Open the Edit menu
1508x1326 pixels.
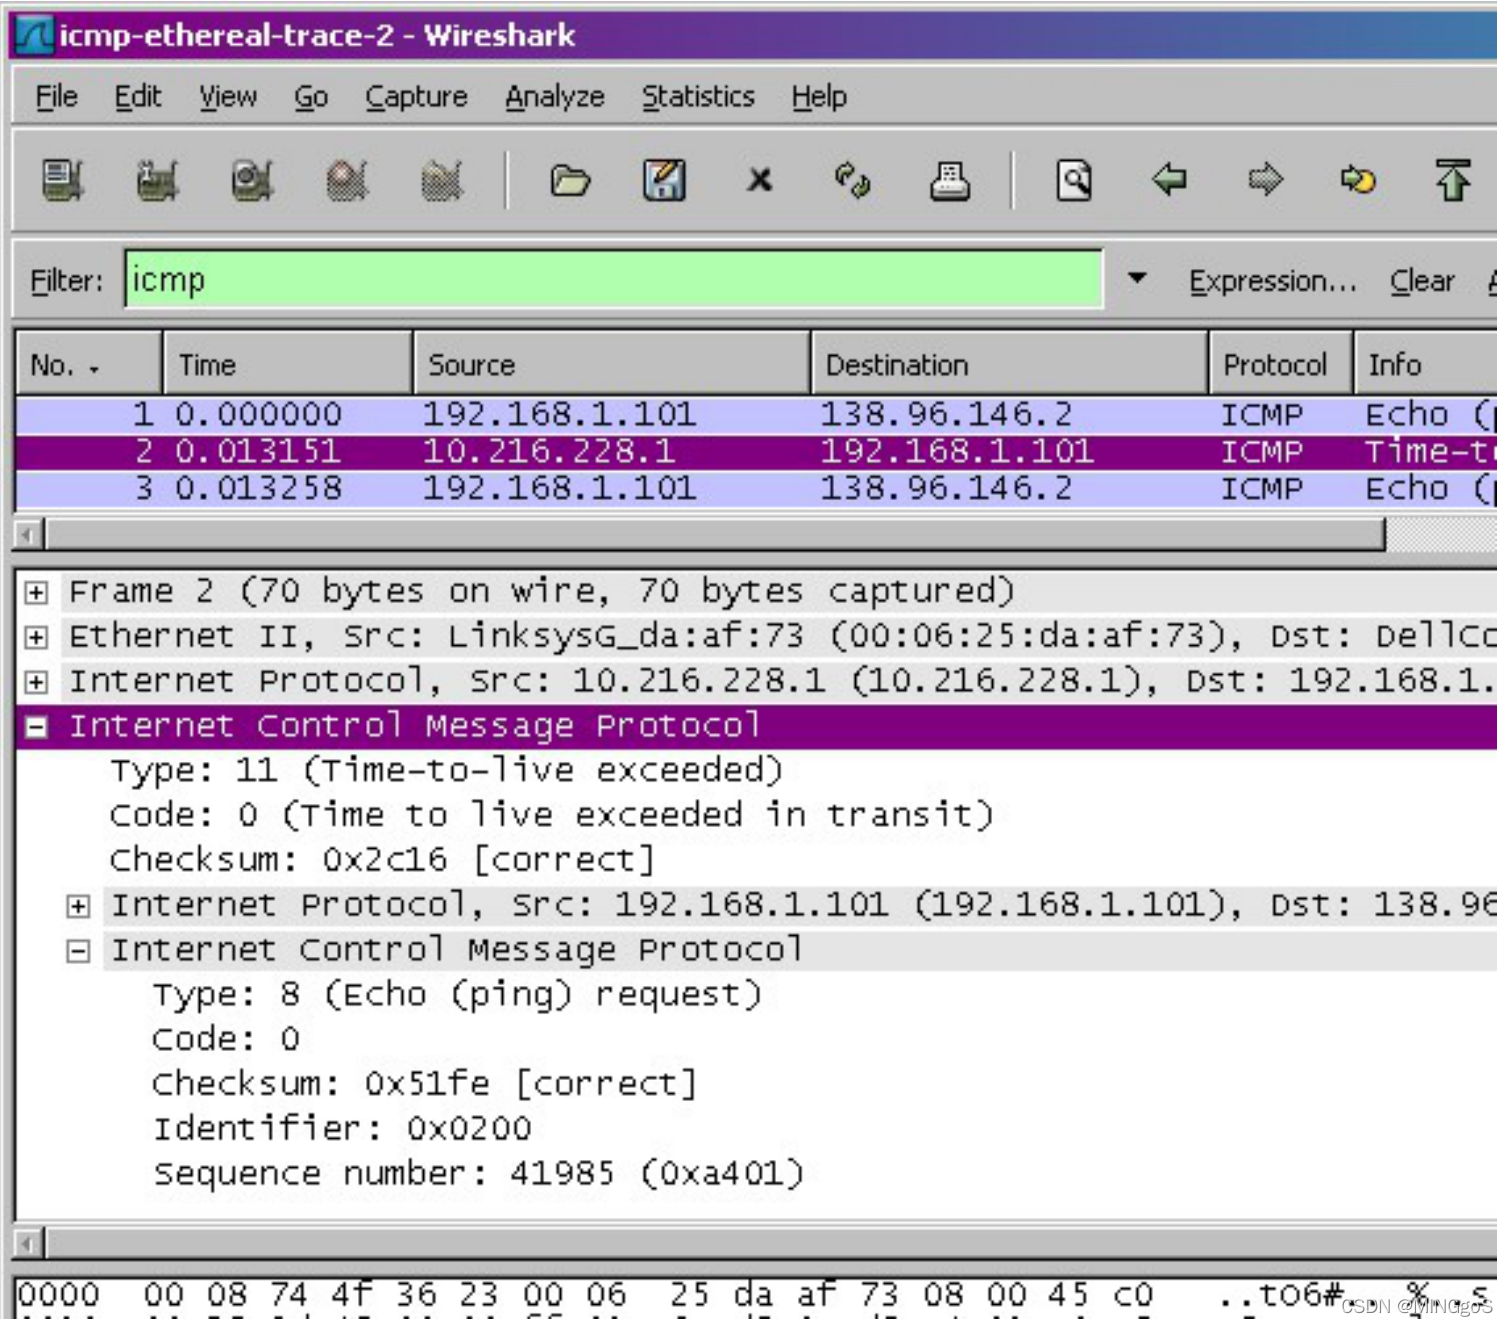pyautogui.click(x=138, y=97)
